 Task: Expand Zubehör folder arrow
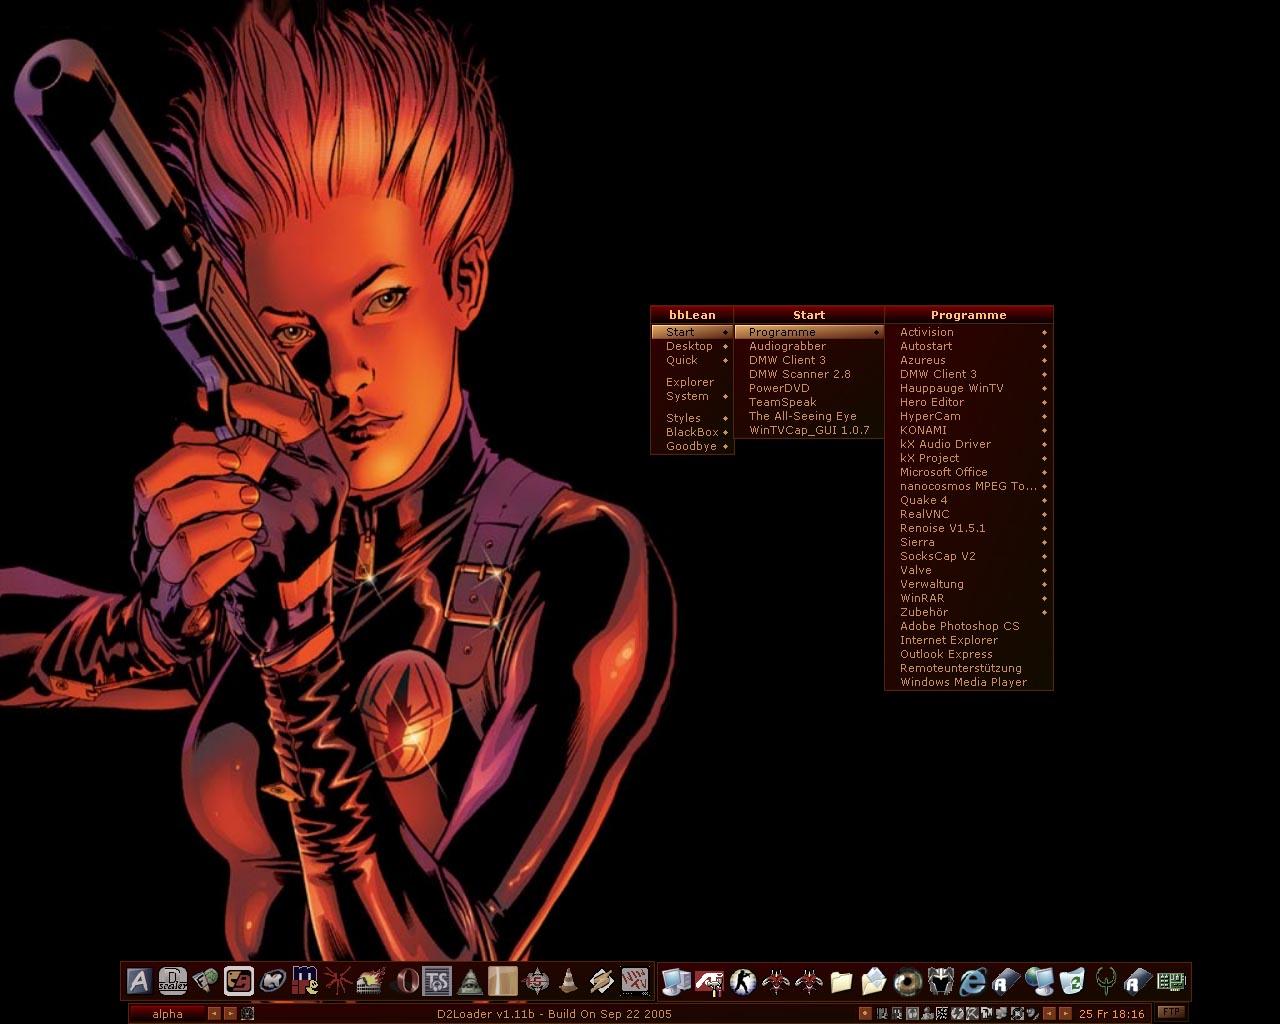[1044, 612]
